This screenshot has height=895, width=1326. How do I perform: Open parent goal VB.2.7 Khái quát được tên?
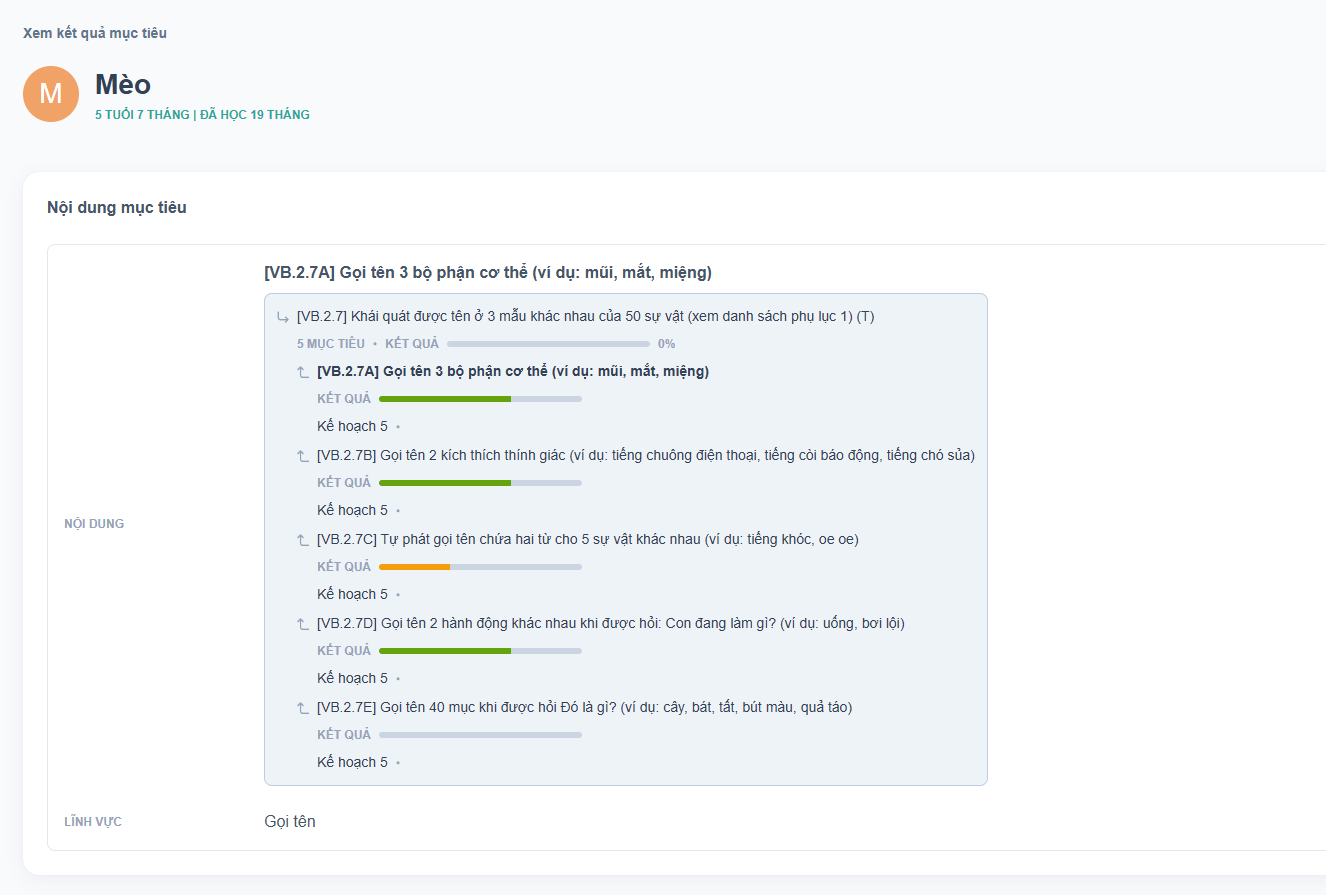[585, 317]
